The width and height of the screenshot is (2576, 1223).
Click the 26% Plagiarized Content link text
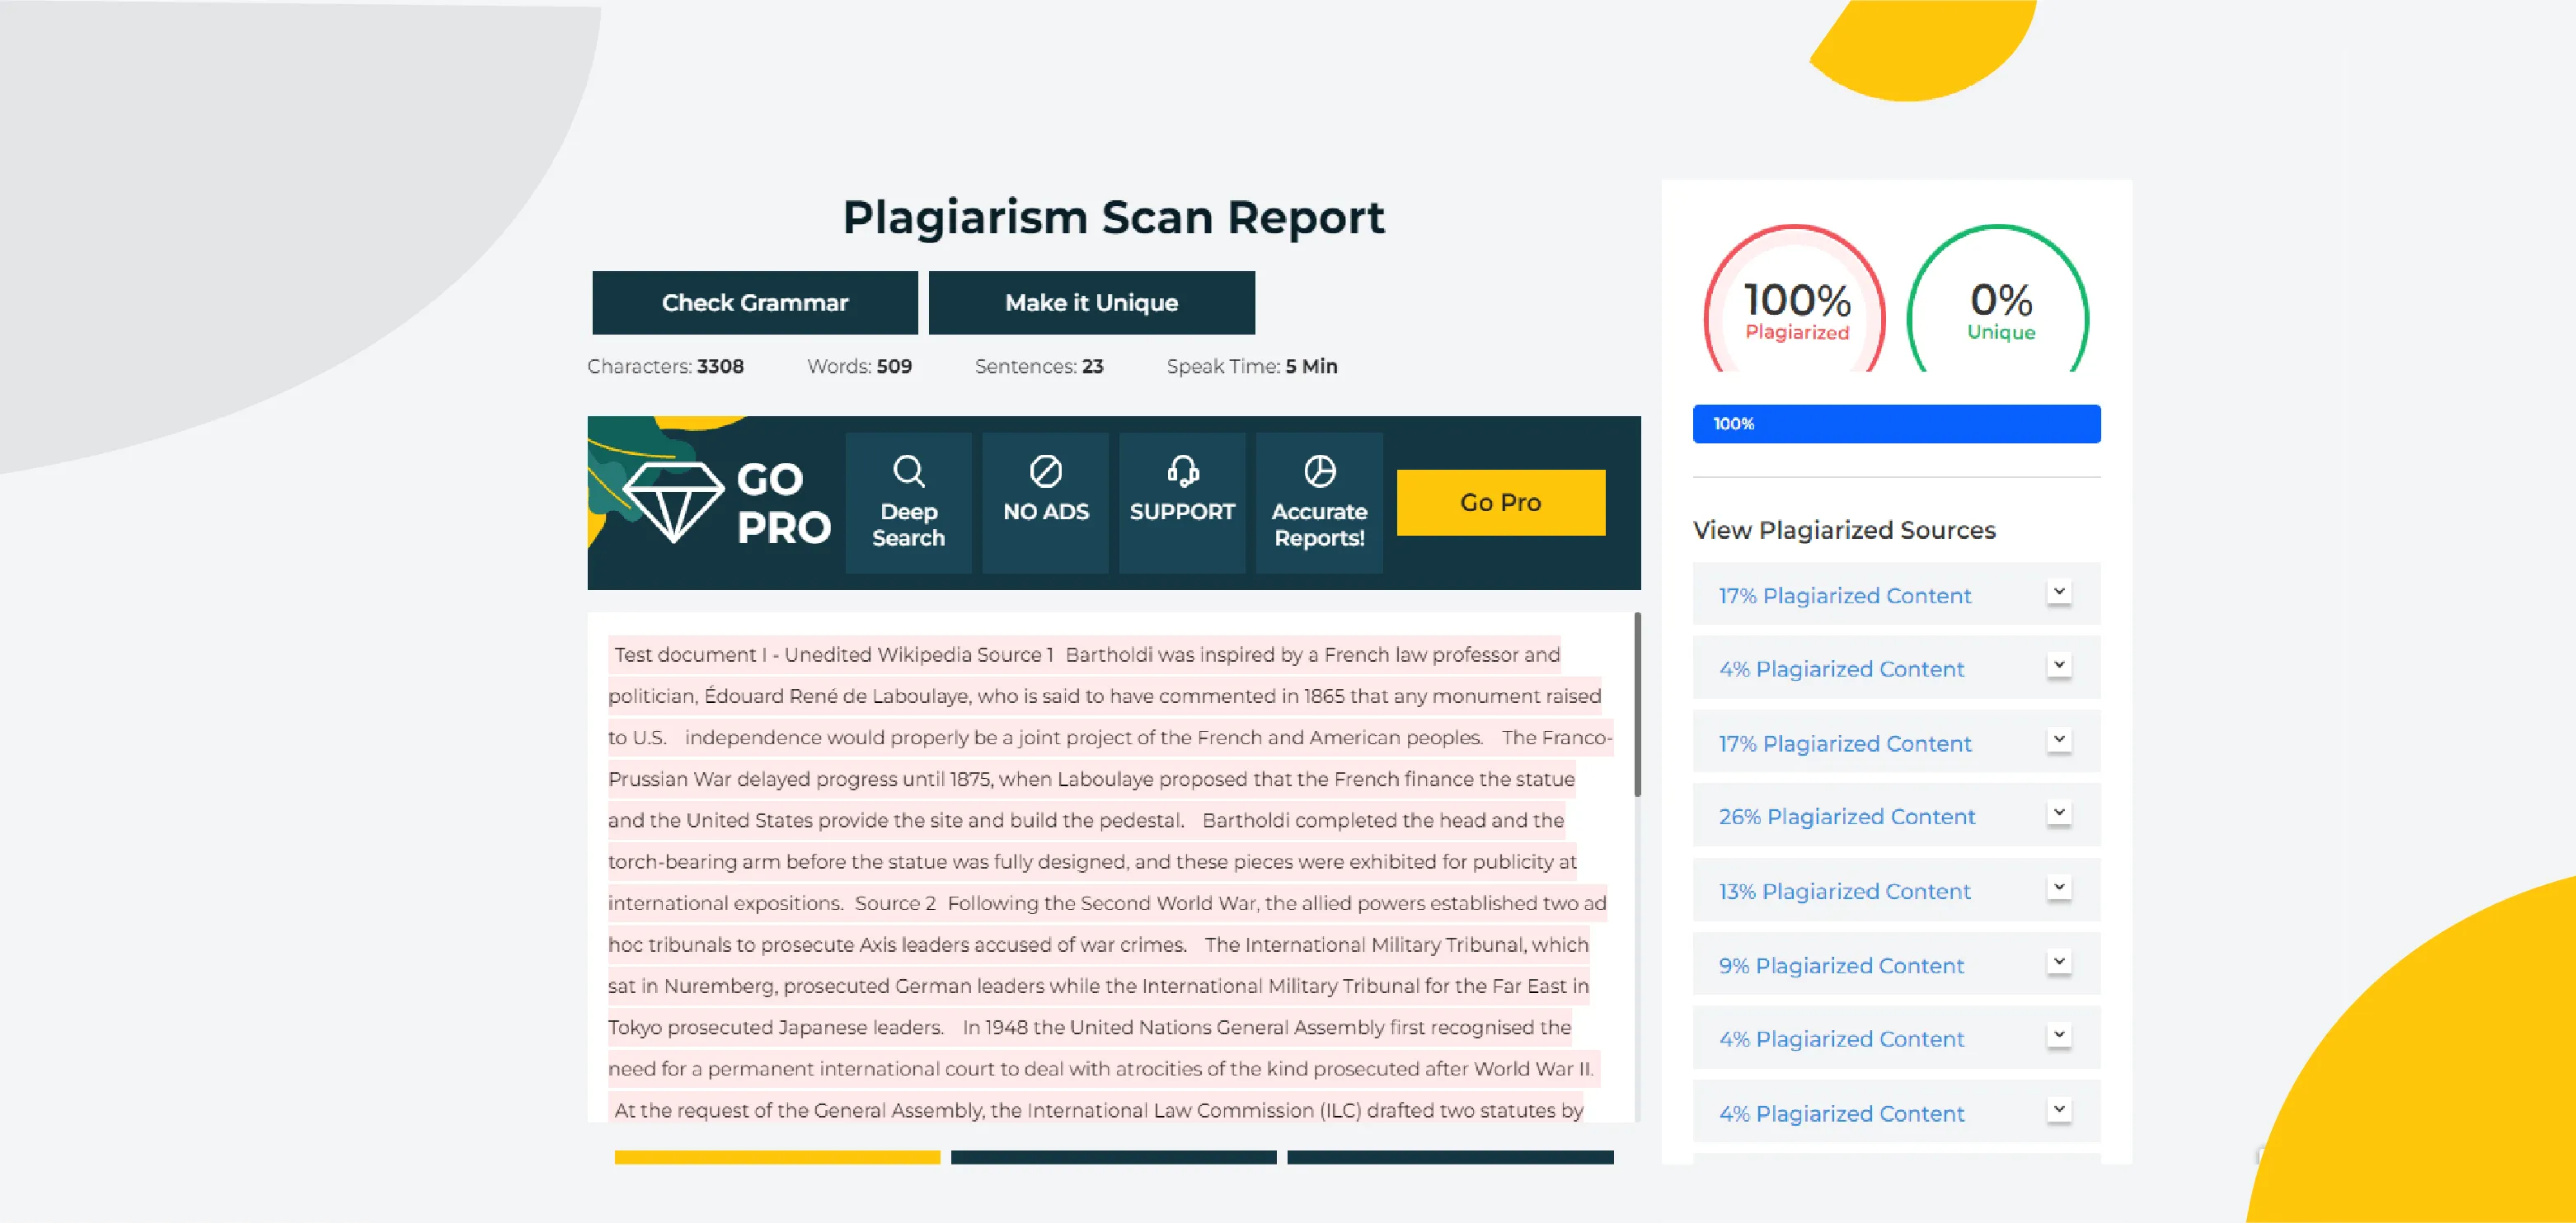coord(1846,817)
